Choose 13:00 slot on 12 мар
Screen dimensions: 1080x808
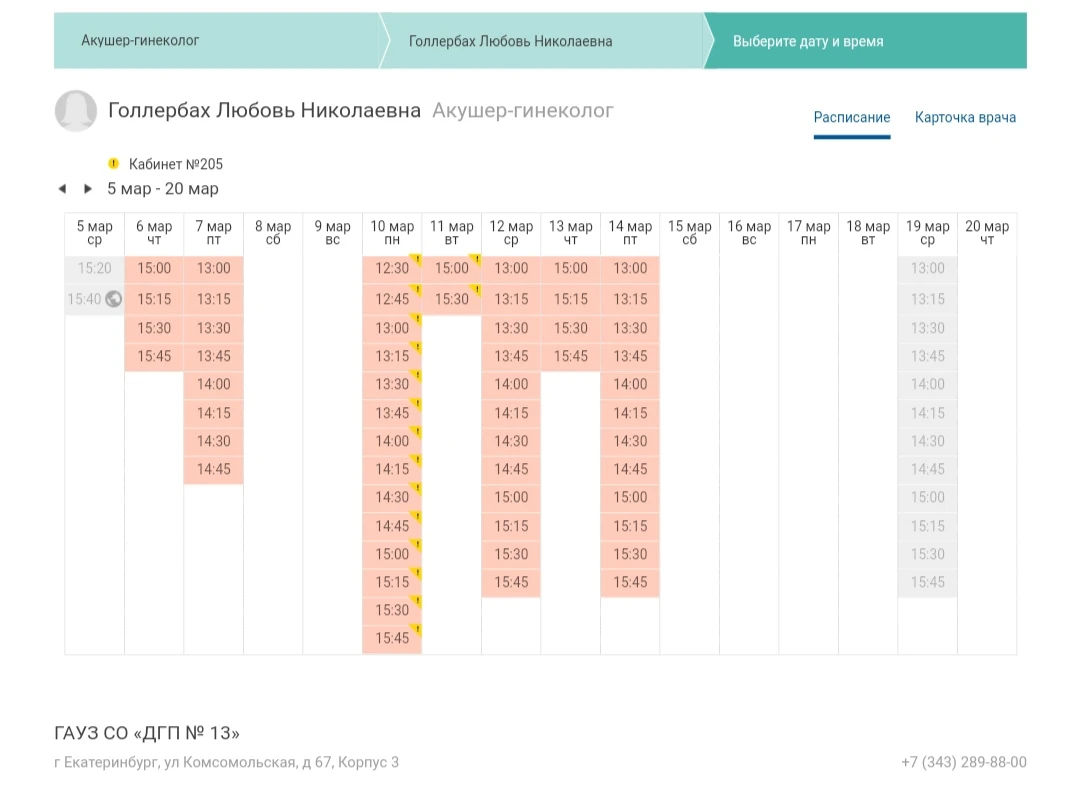(511, 269)
